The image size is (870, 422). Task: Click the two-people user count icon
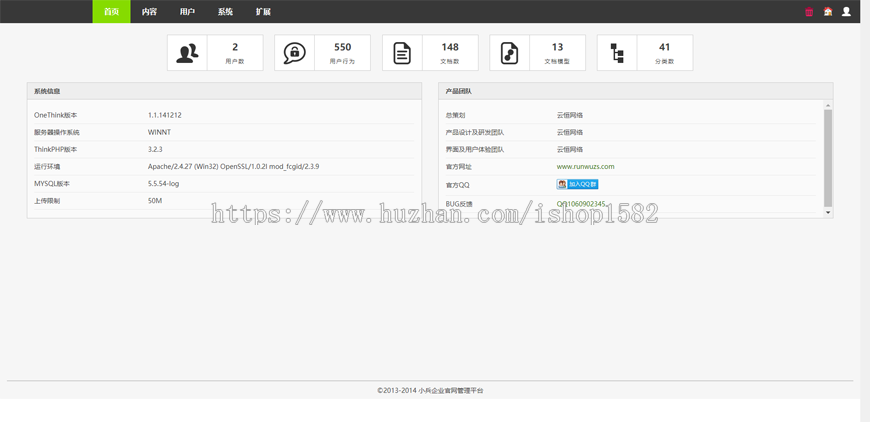188,53
